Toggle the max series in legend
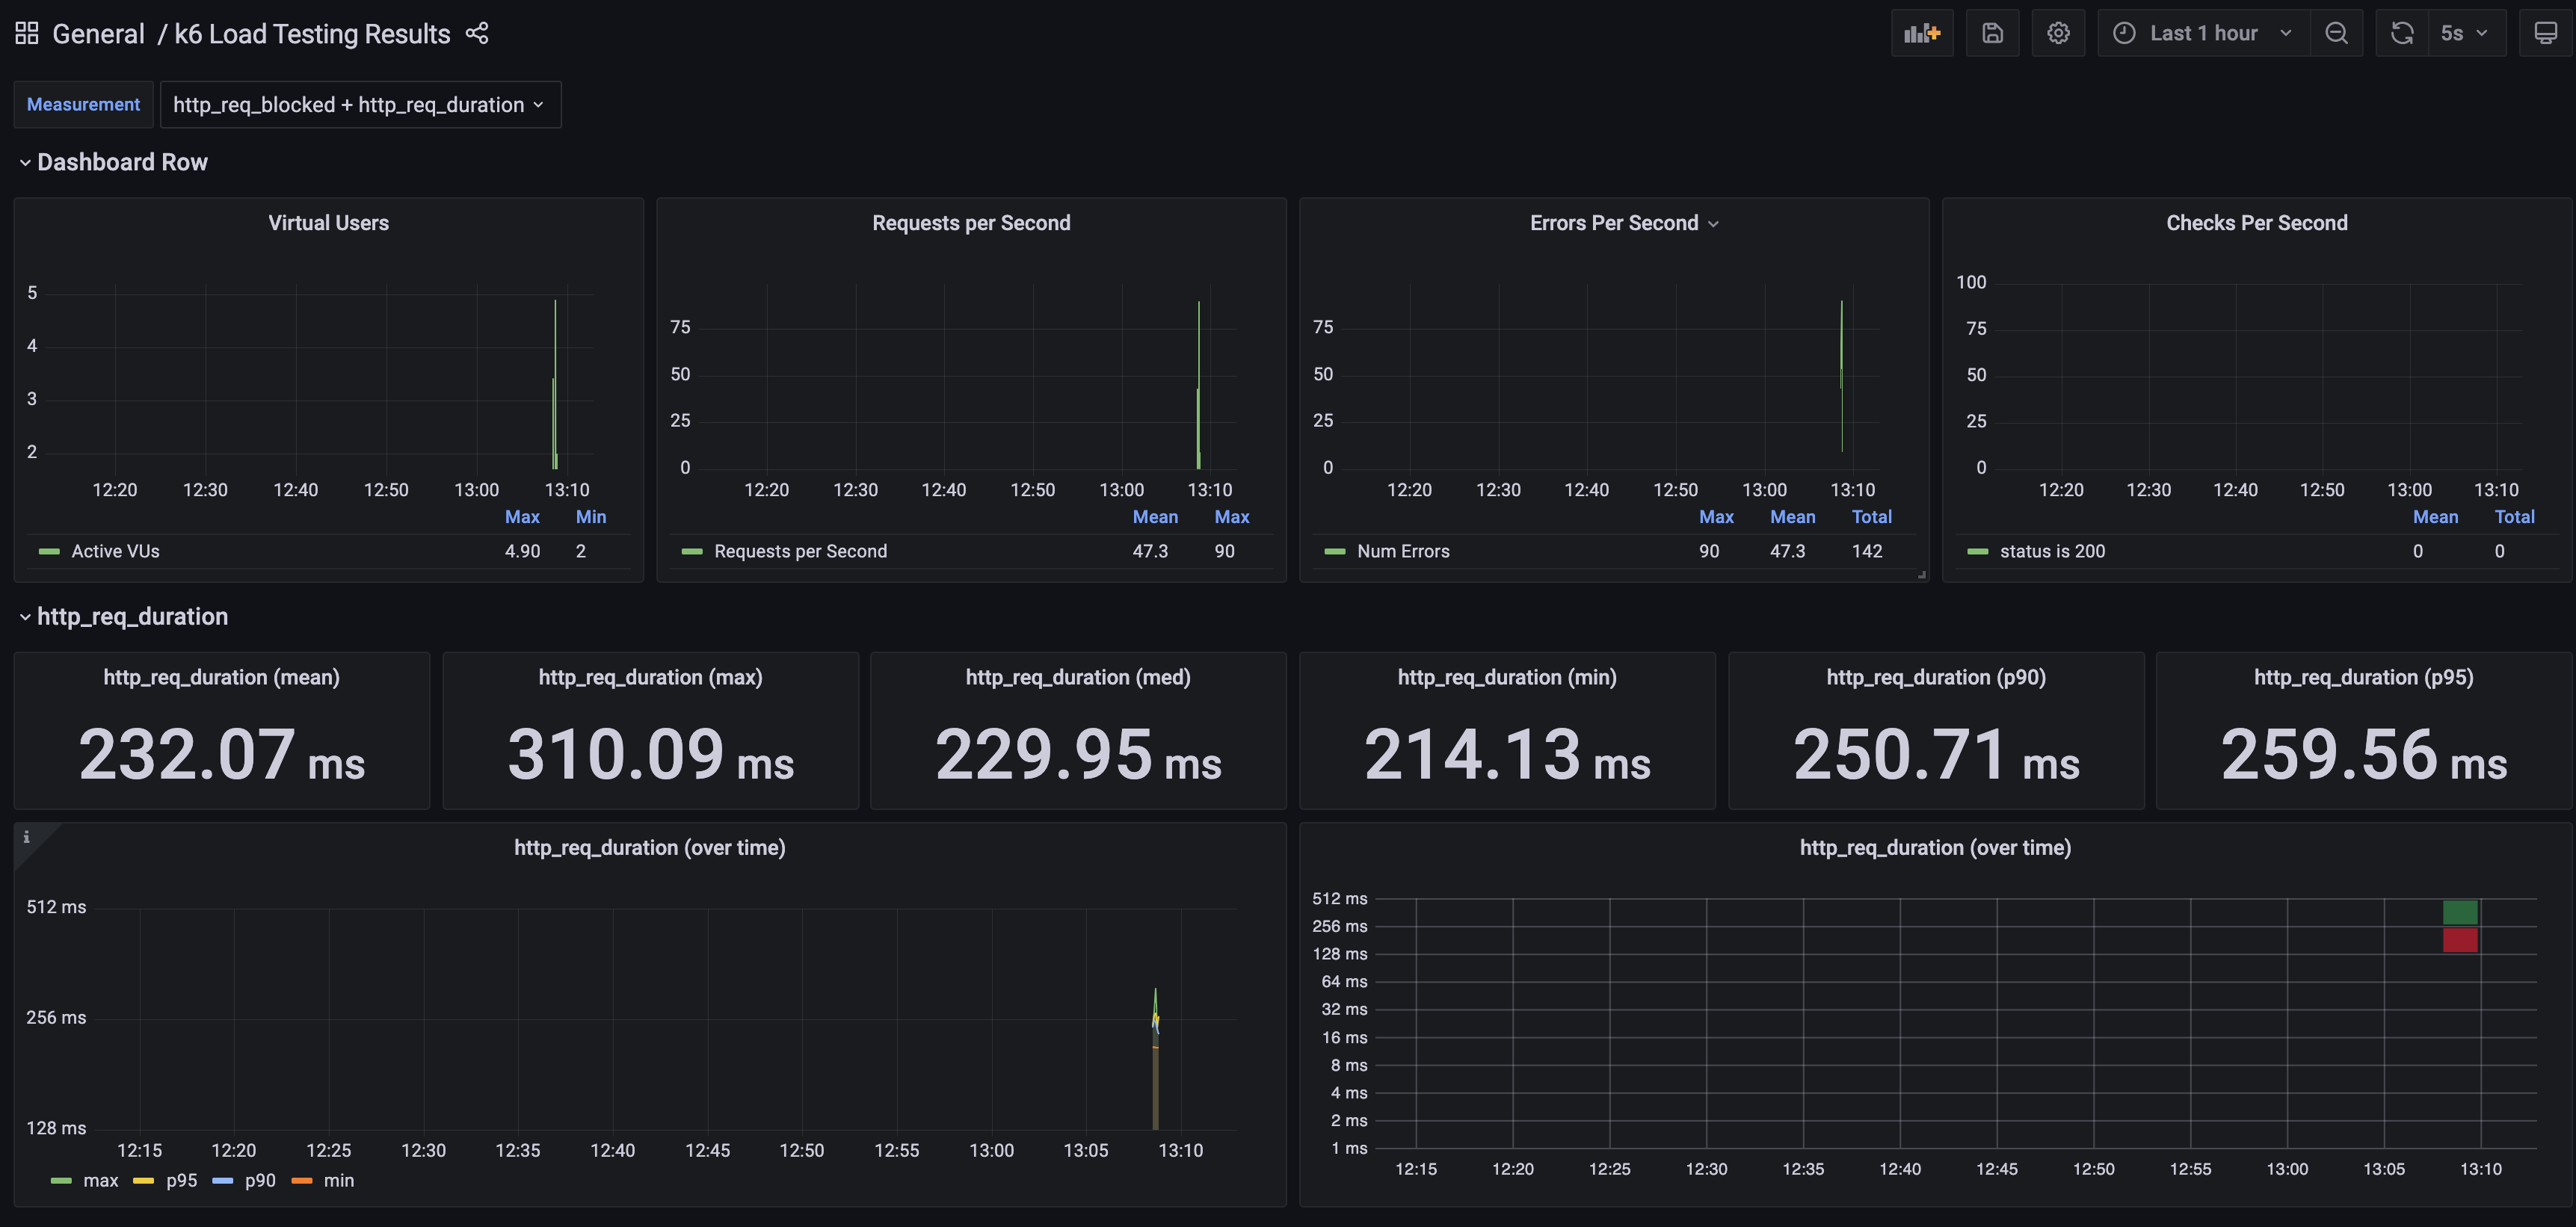The image size is (2576, 1227). tap(100, 1180)
